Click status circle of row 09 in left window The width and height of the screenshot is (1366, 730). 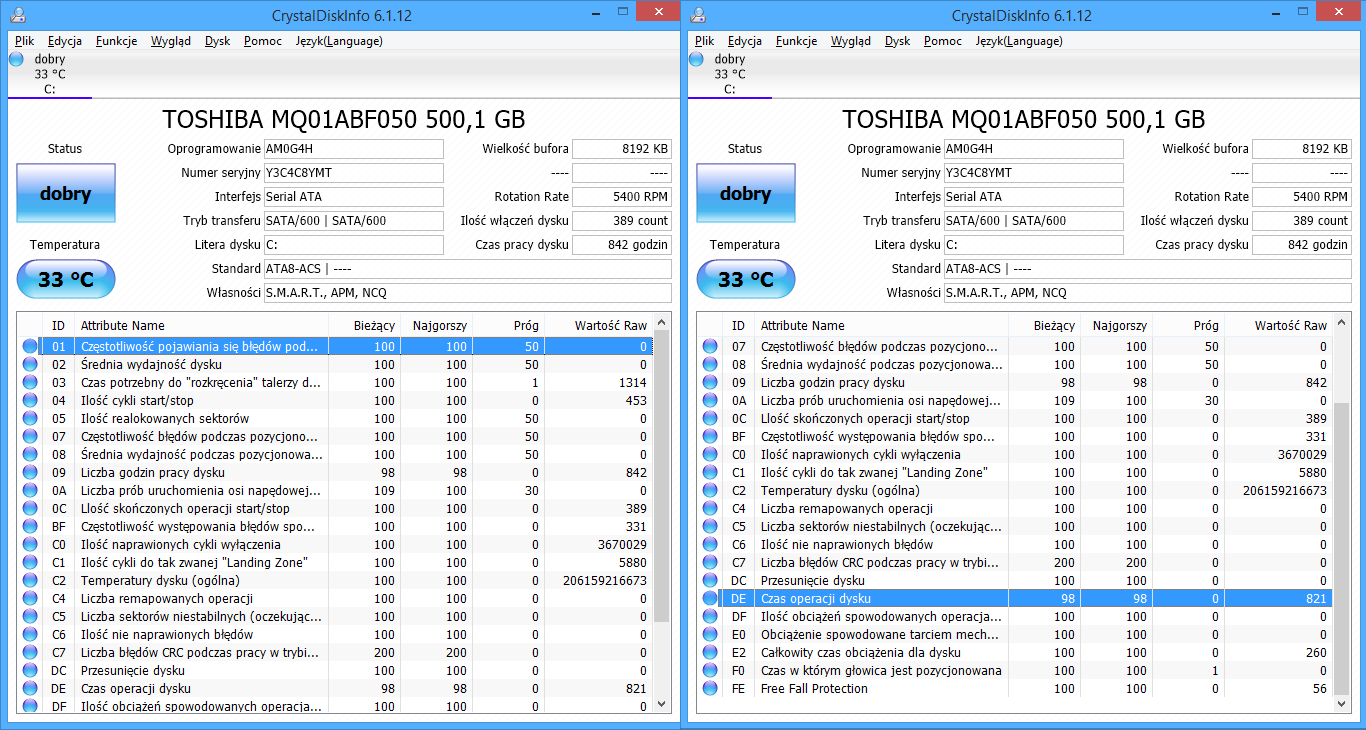pyautogui.click(x=31, y=473)
